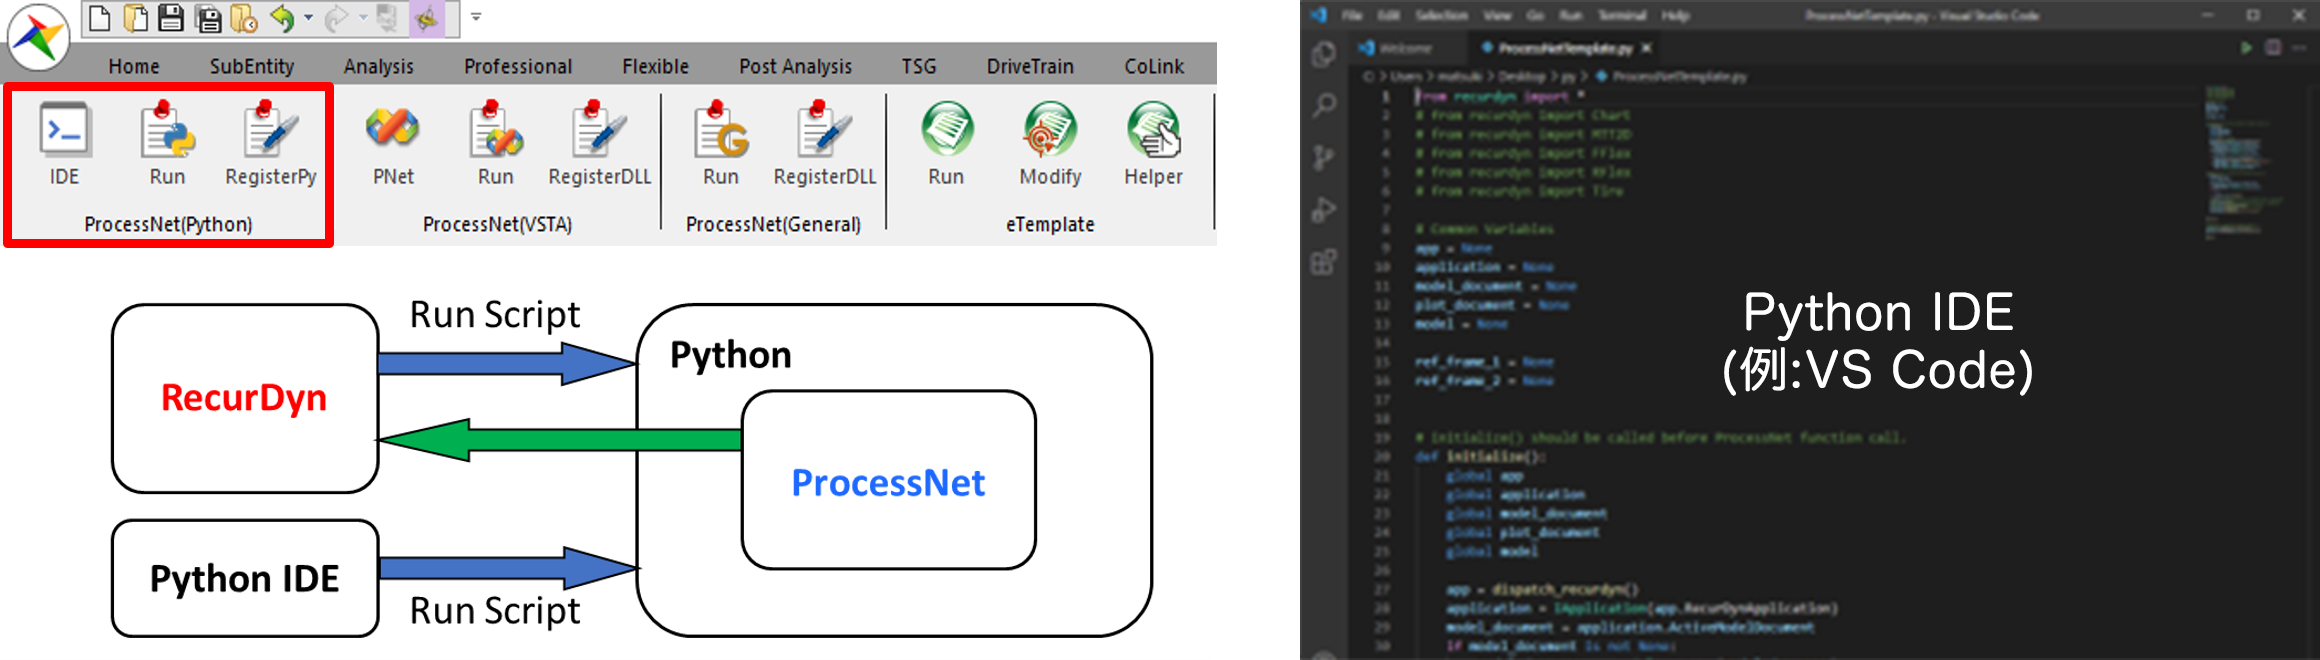This screenshot has width=2320, height=660.
Task: Open the Search view in VS Code
Action: pyautogui.click(x=1323, y=105)
